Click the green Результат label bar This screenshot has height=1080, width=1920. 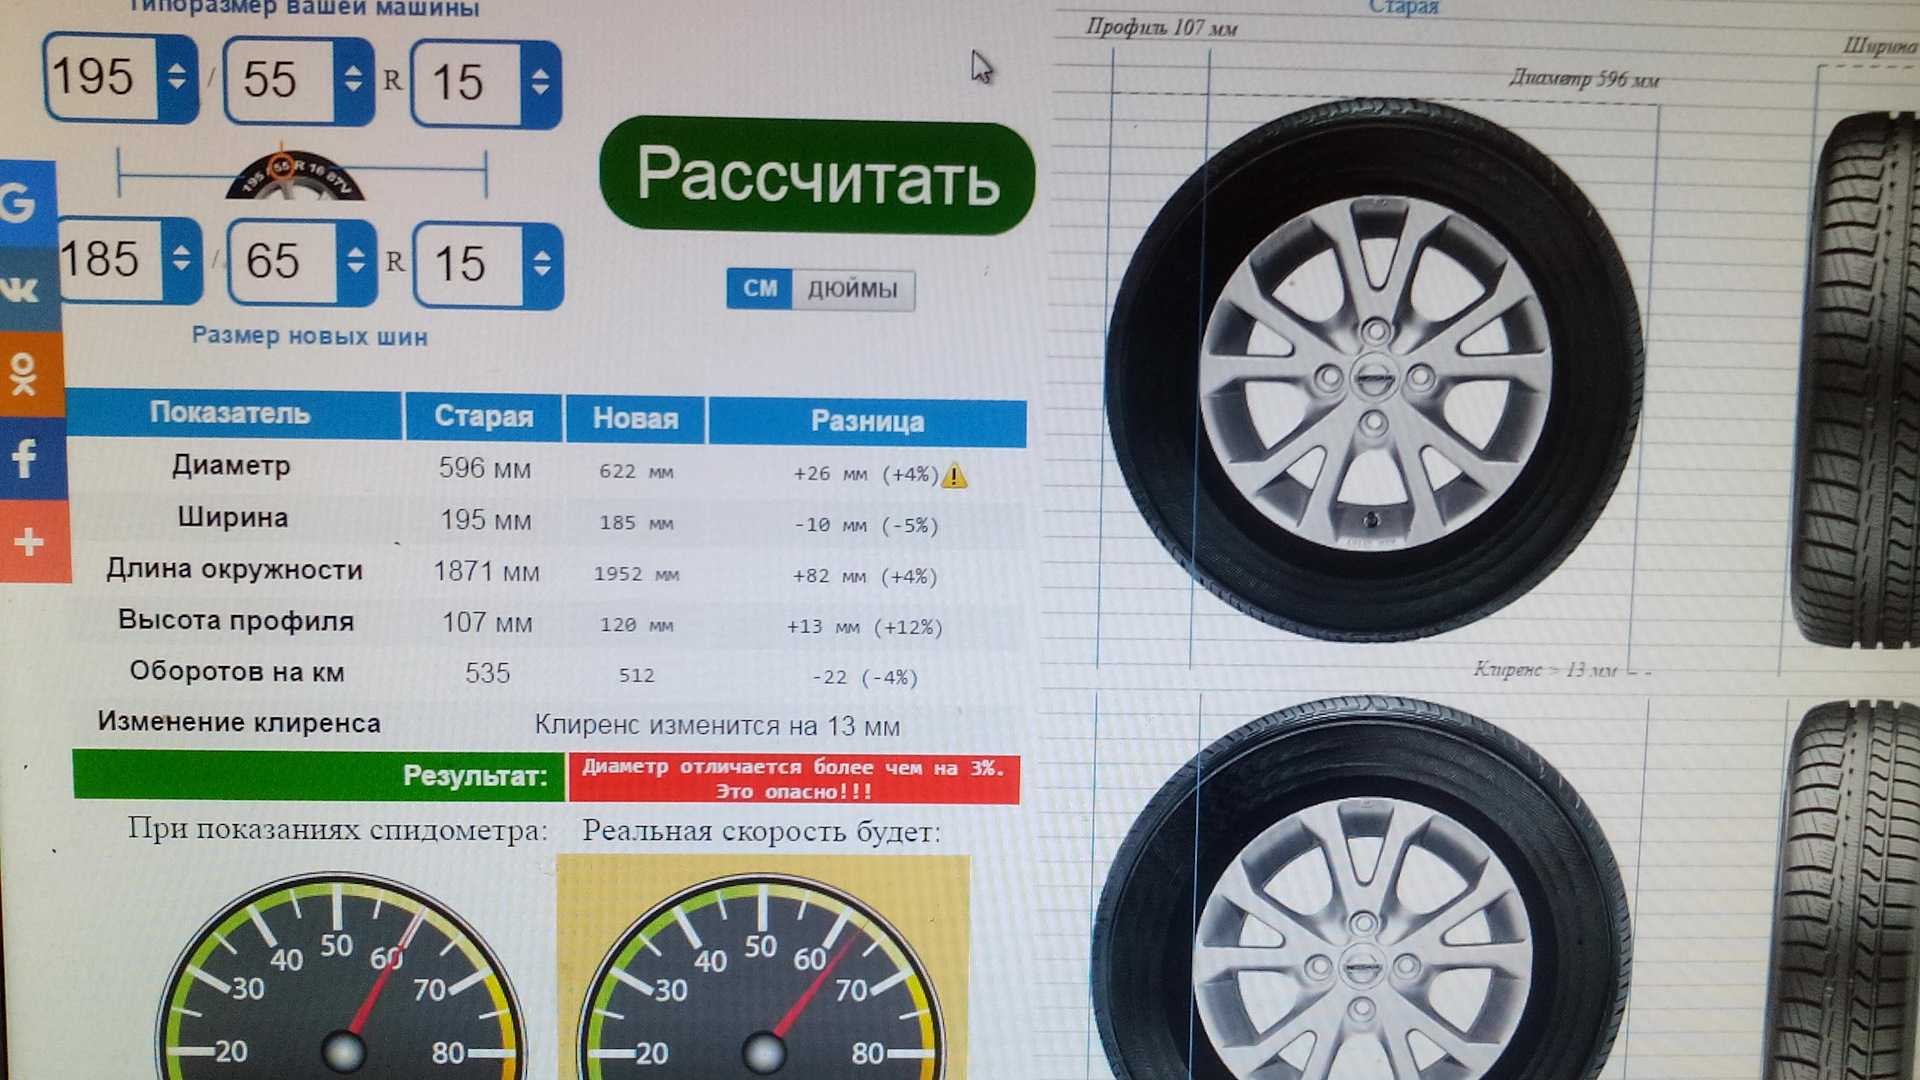pyautogui.click(x=319, y=775)
